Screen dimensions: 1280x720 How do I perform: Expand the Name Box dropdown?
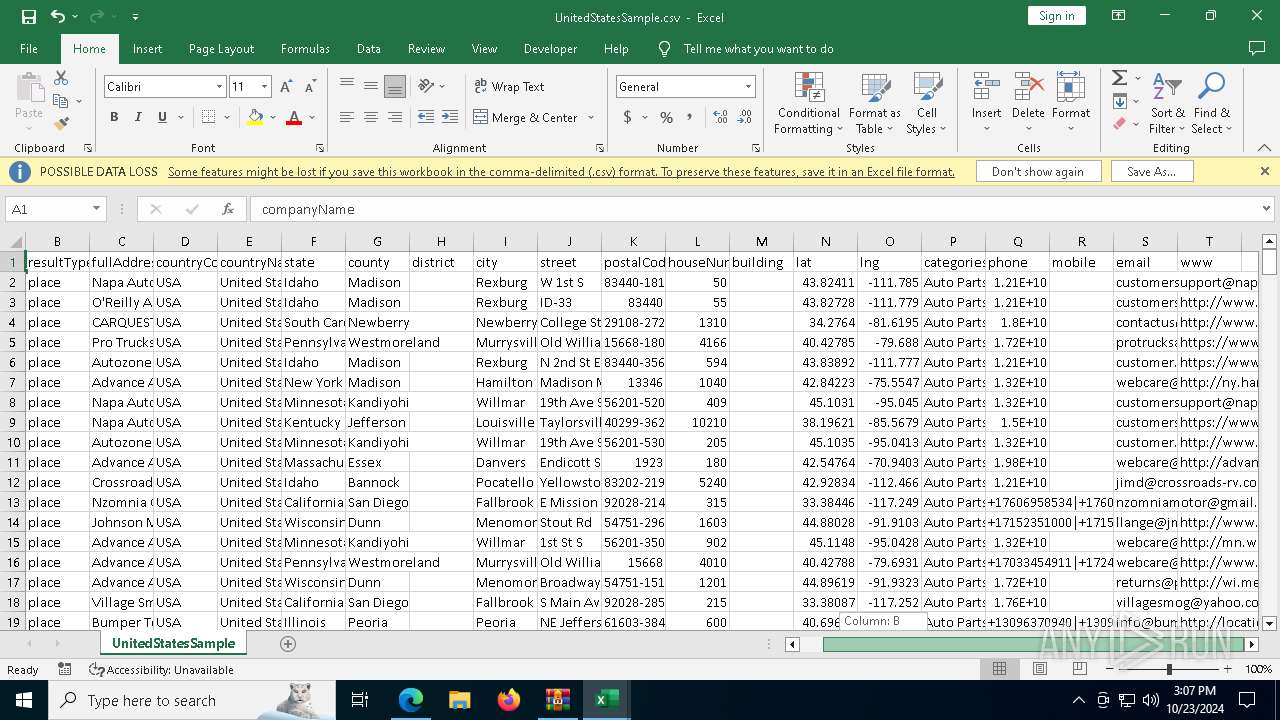coord(96,209)
